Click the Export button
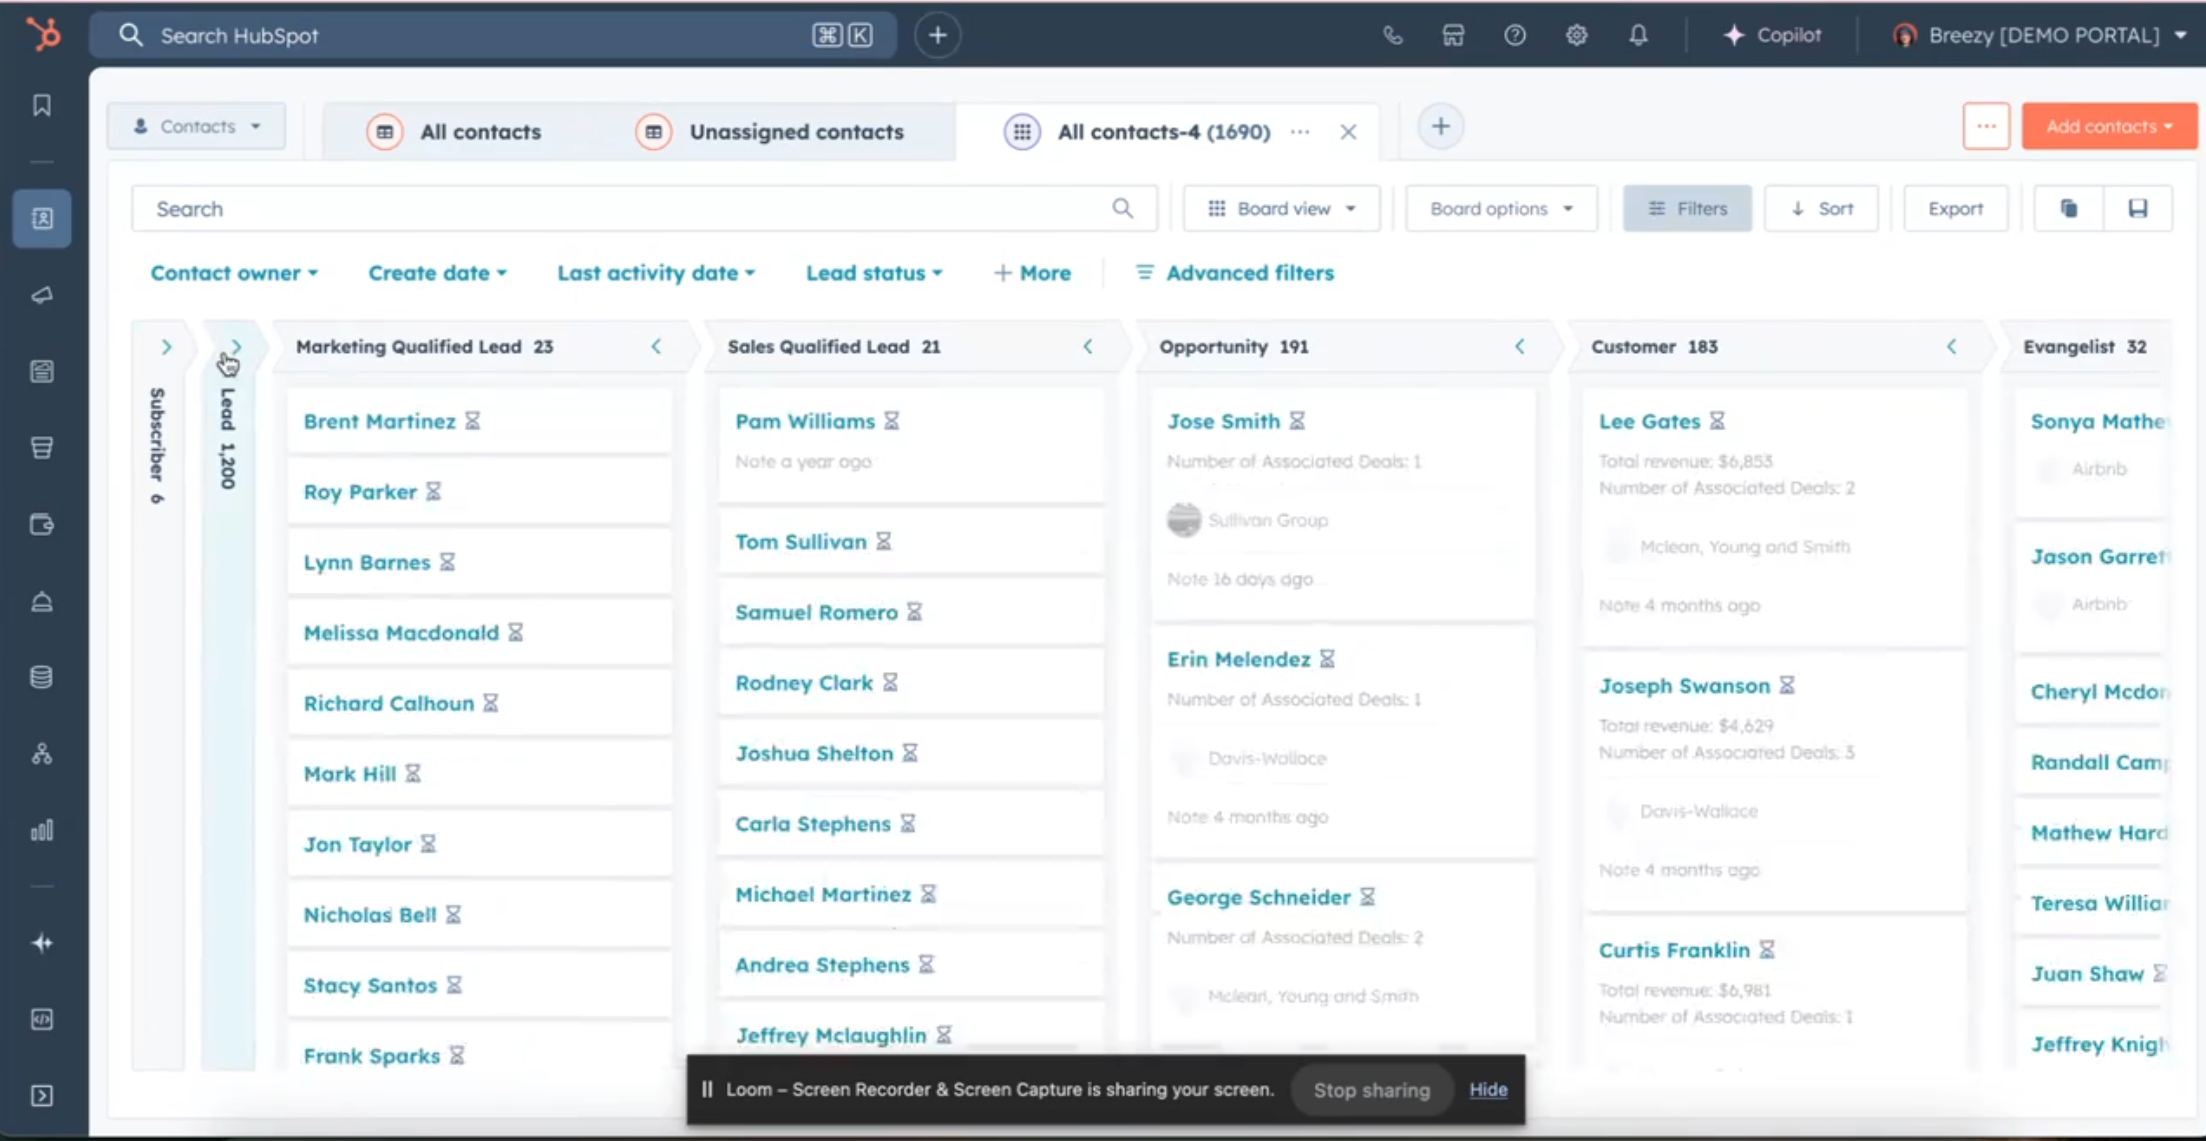 (1955, 208)
